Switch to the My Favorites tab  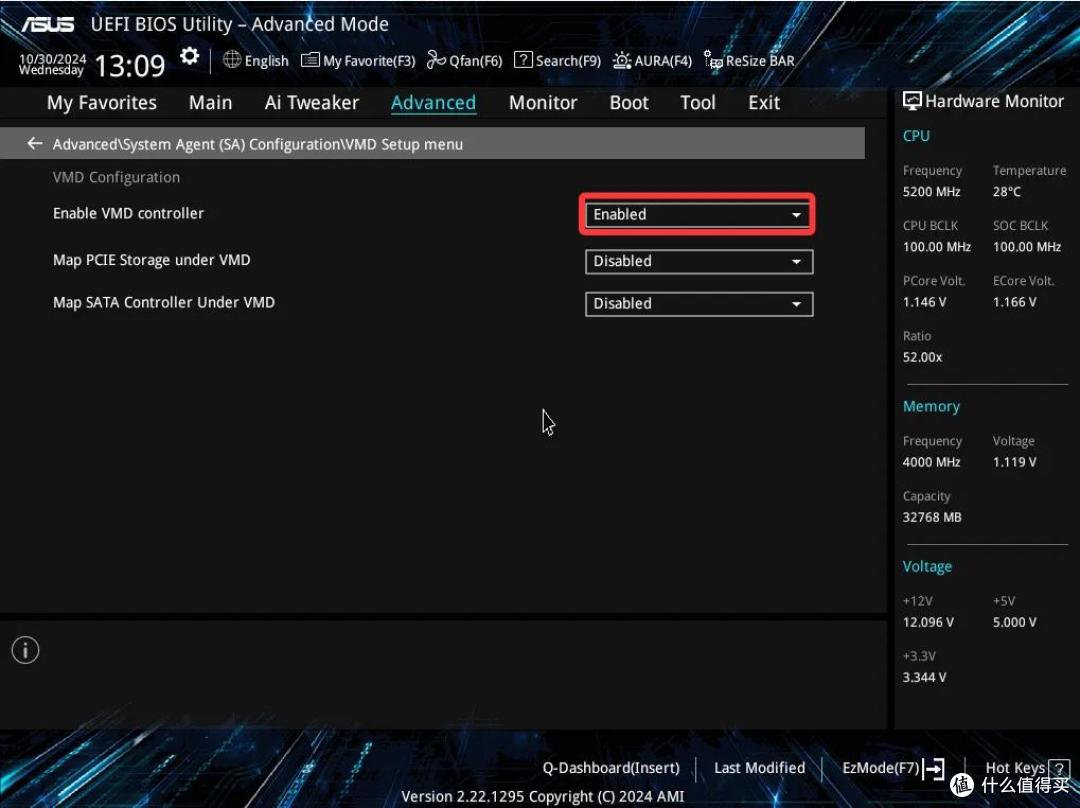click(x=102, y=103)
